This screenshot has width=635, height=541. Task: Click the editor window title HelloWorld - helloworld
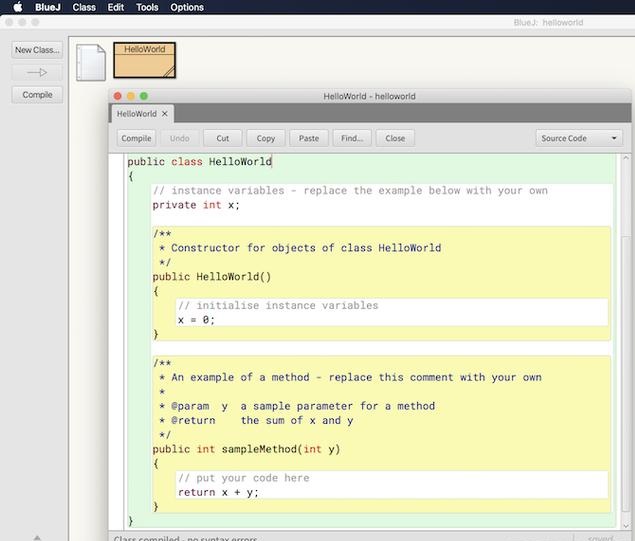pos(369,96)
